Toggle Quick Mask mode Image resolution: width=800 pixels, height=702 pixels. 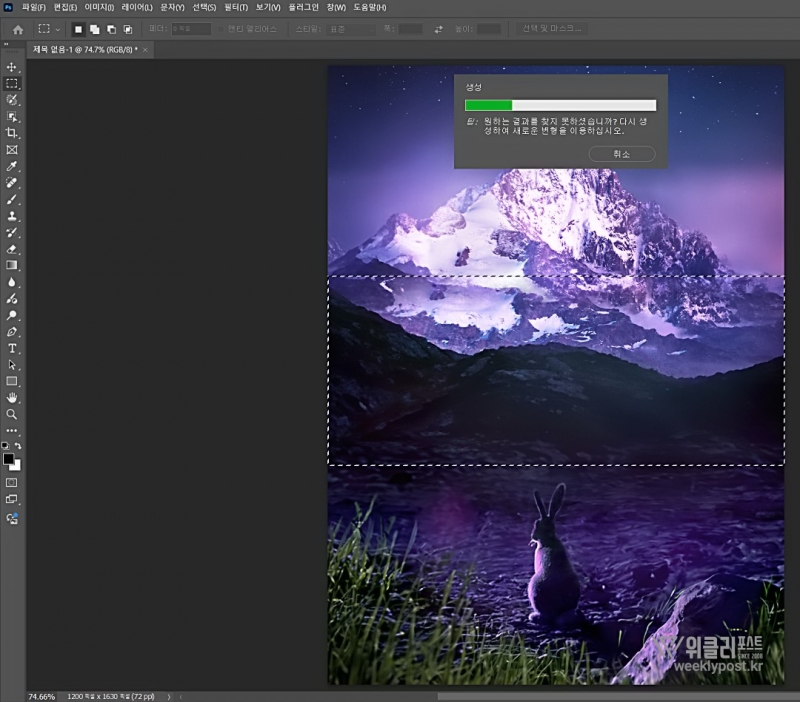click(x=12, y=482)
